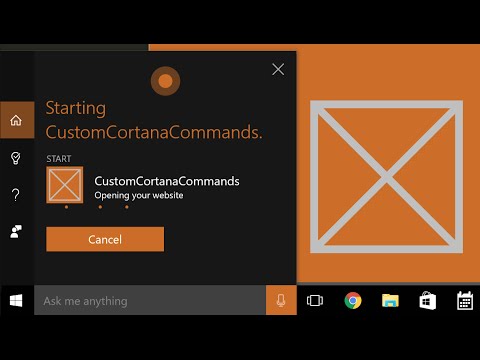Viewport: 480px width, 360px height.
Task: Open File Explorer from taskbar
Action: pos(390,300)
